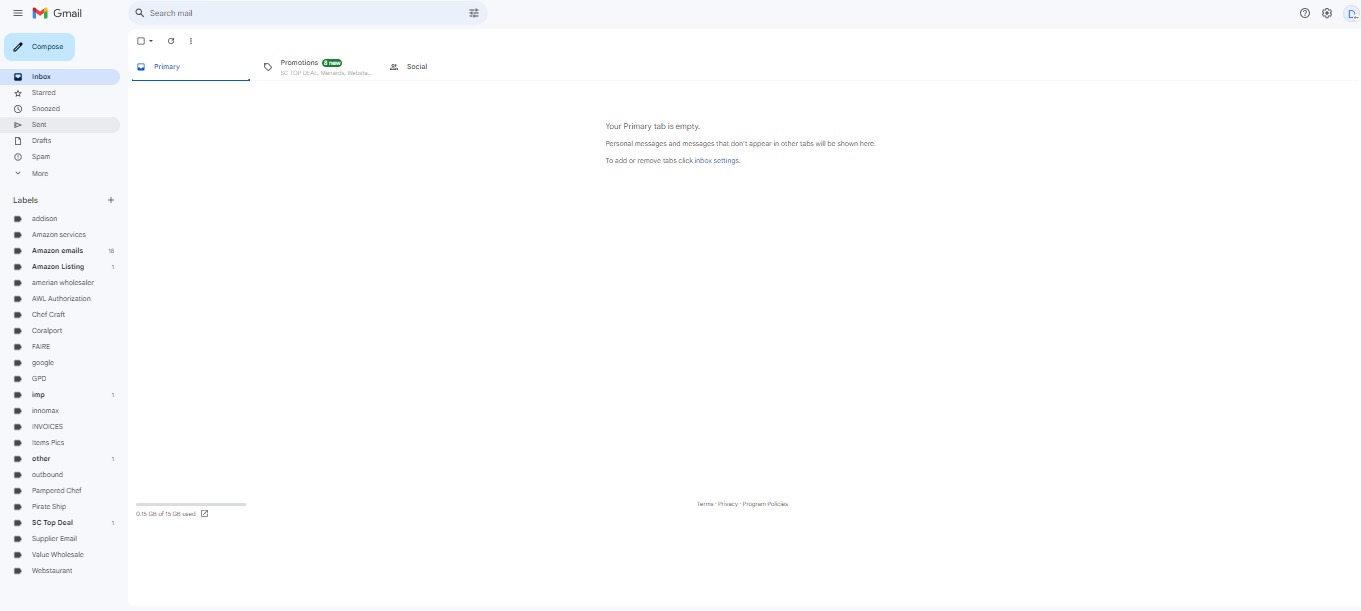The width and height of the screenshot is (1361, 611).
Task: Click the search magnifier icon
Action: [x=140, y=13]
